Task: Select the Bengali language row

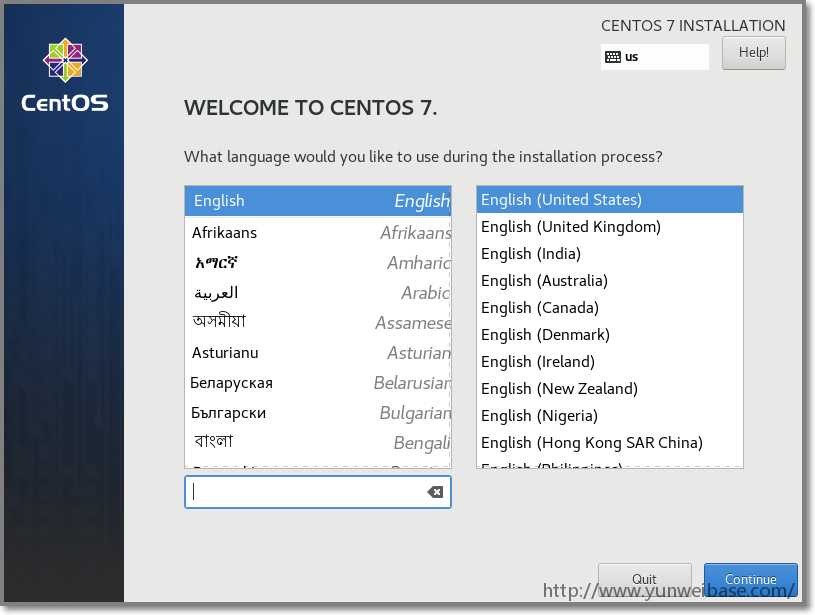Action: point(318,442)
